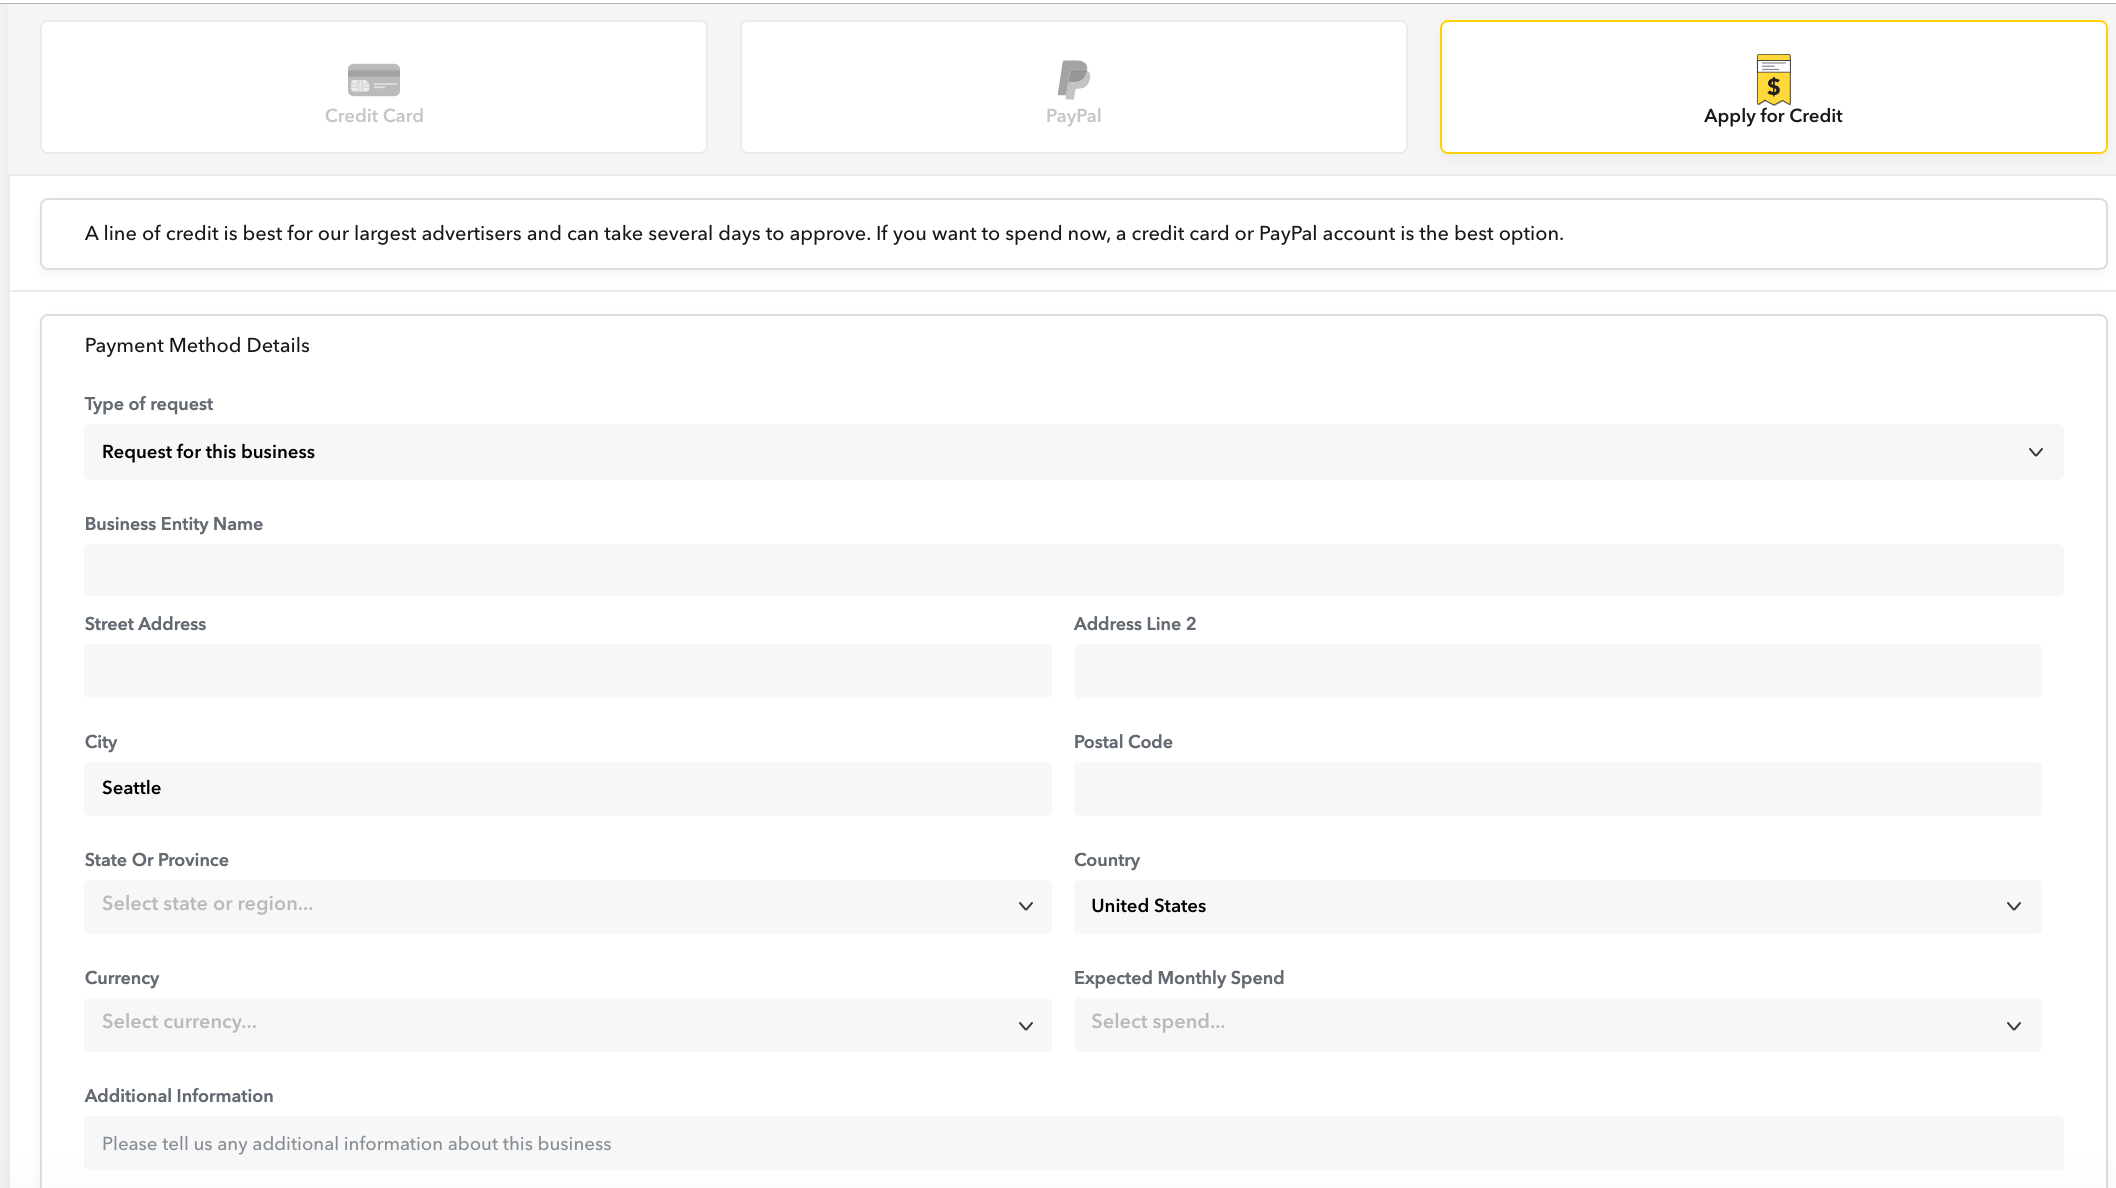Click the PayPal logo icon

pos(1073,79)
